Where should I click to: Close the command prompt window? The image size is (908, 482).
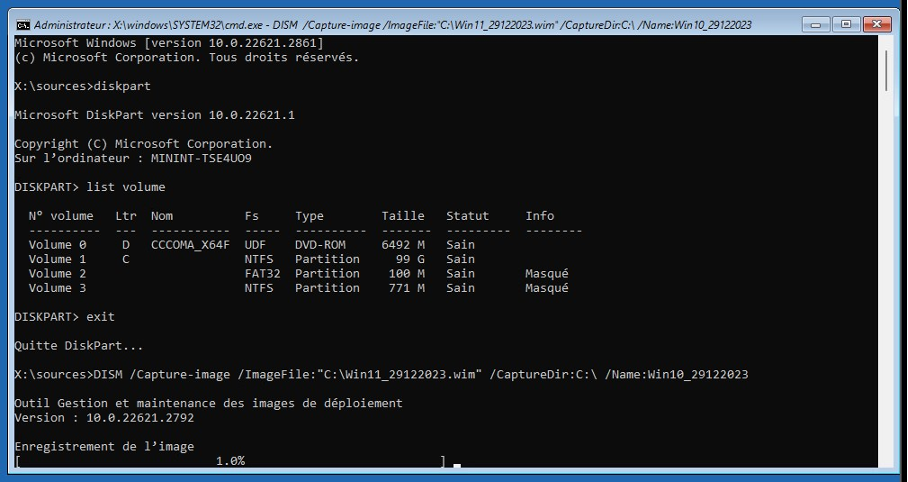tap(877, 24)
